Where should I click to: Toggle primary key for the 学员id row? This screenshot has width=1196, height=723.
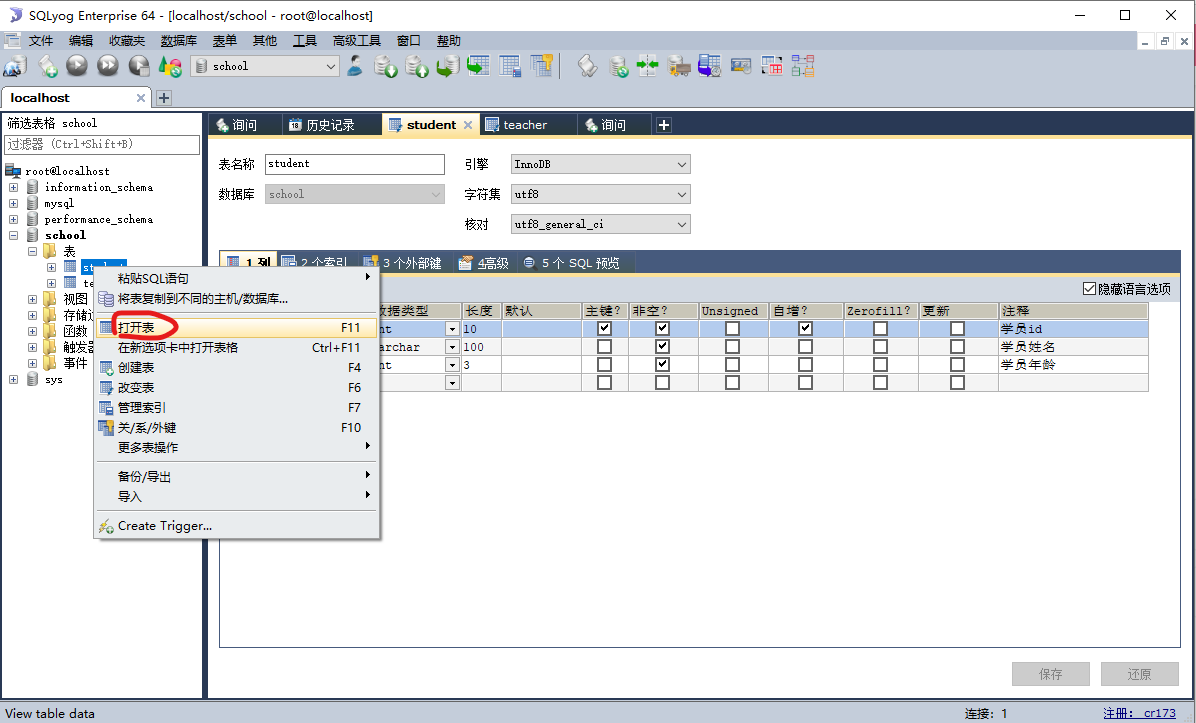click(604, 329)
